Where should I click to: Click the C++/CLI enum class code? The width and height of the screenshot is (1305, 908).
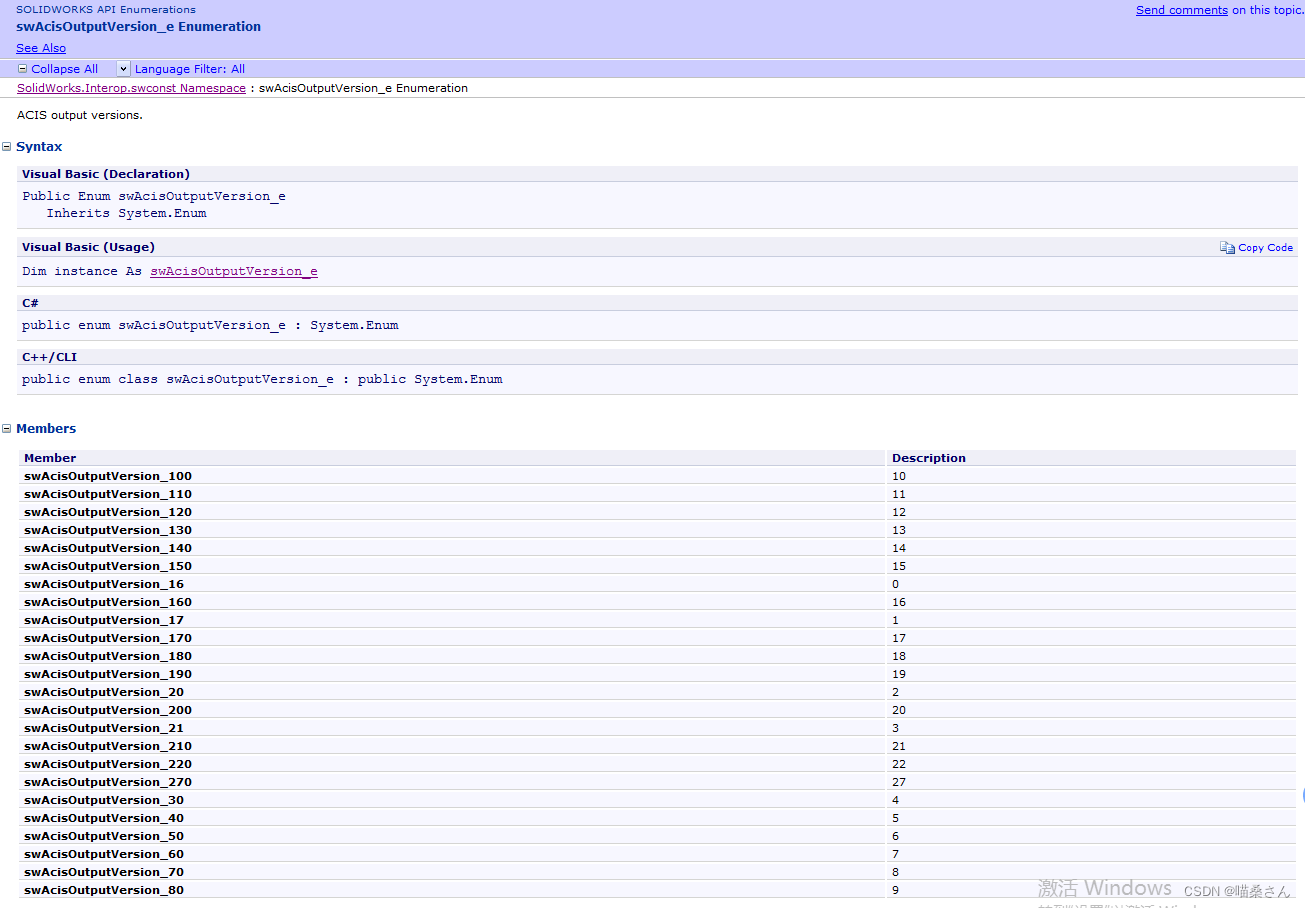click(262, 379)
